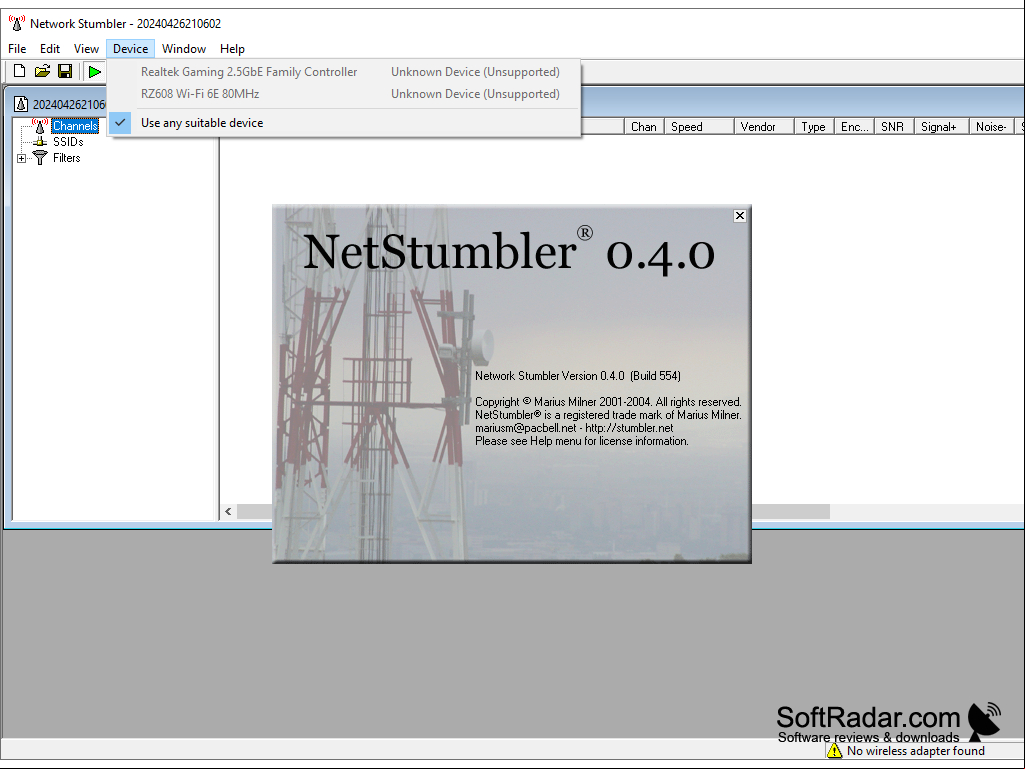Click the SSIDs icon in tree

click(x=41, y=142)
